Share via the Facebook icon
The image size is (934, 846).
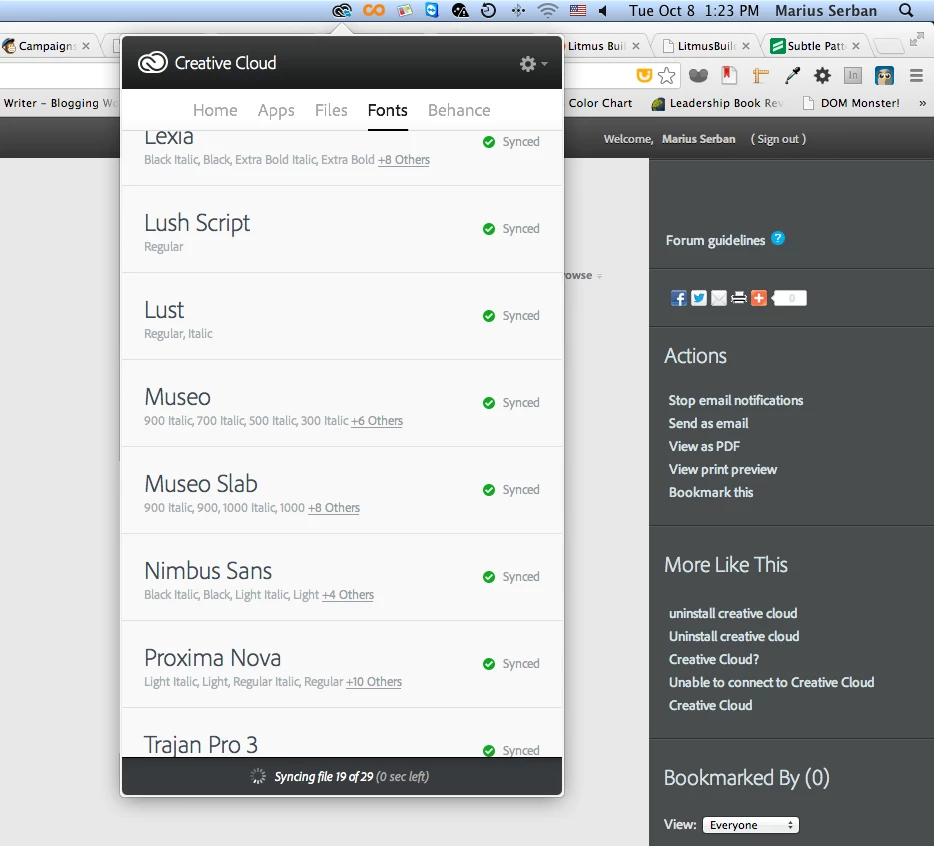point(678,298)
